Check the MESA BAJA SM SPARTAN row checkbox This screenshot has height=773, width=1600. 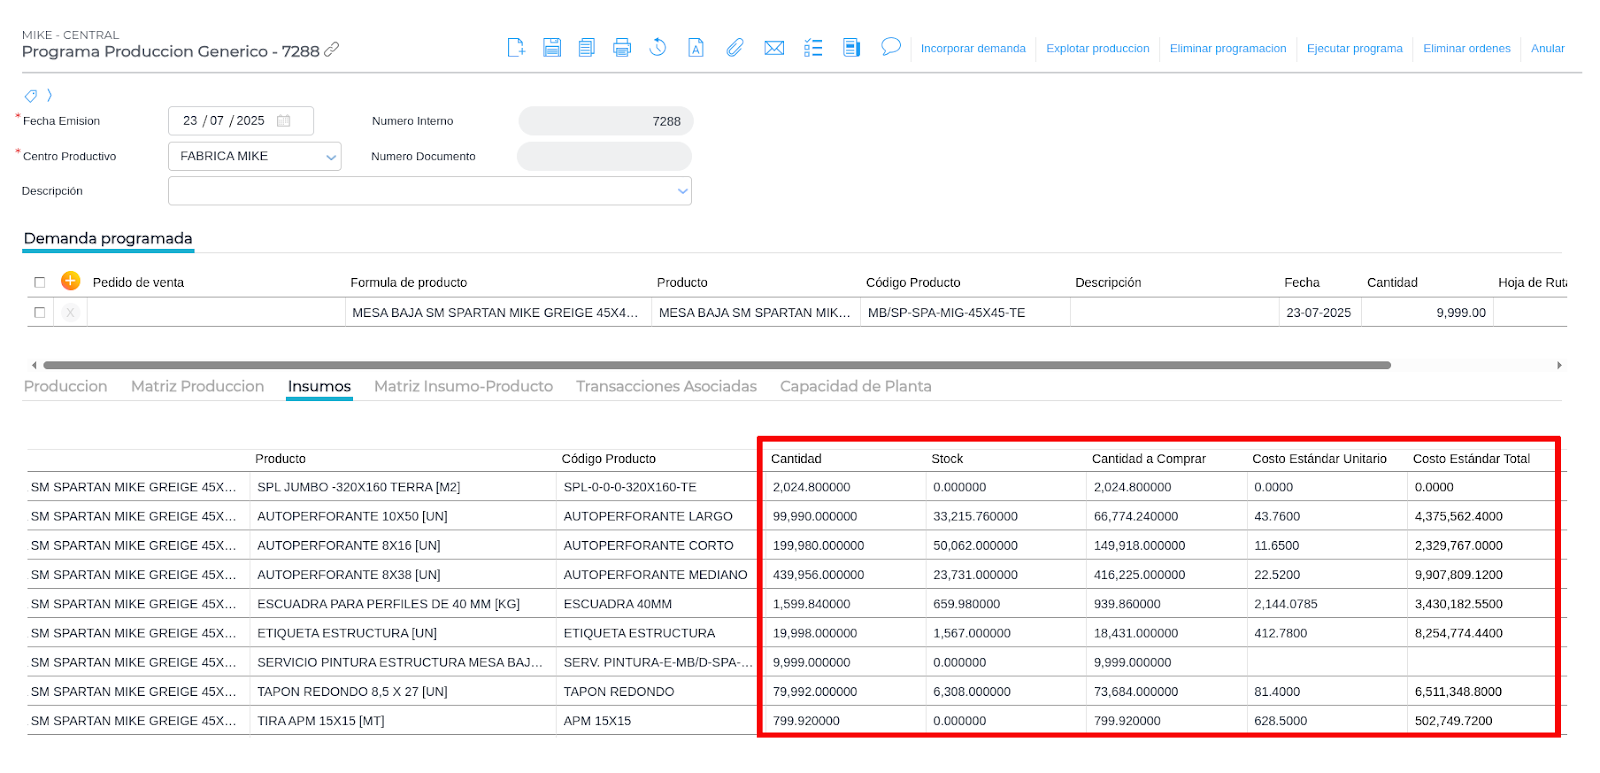click(x=40, y=312)
